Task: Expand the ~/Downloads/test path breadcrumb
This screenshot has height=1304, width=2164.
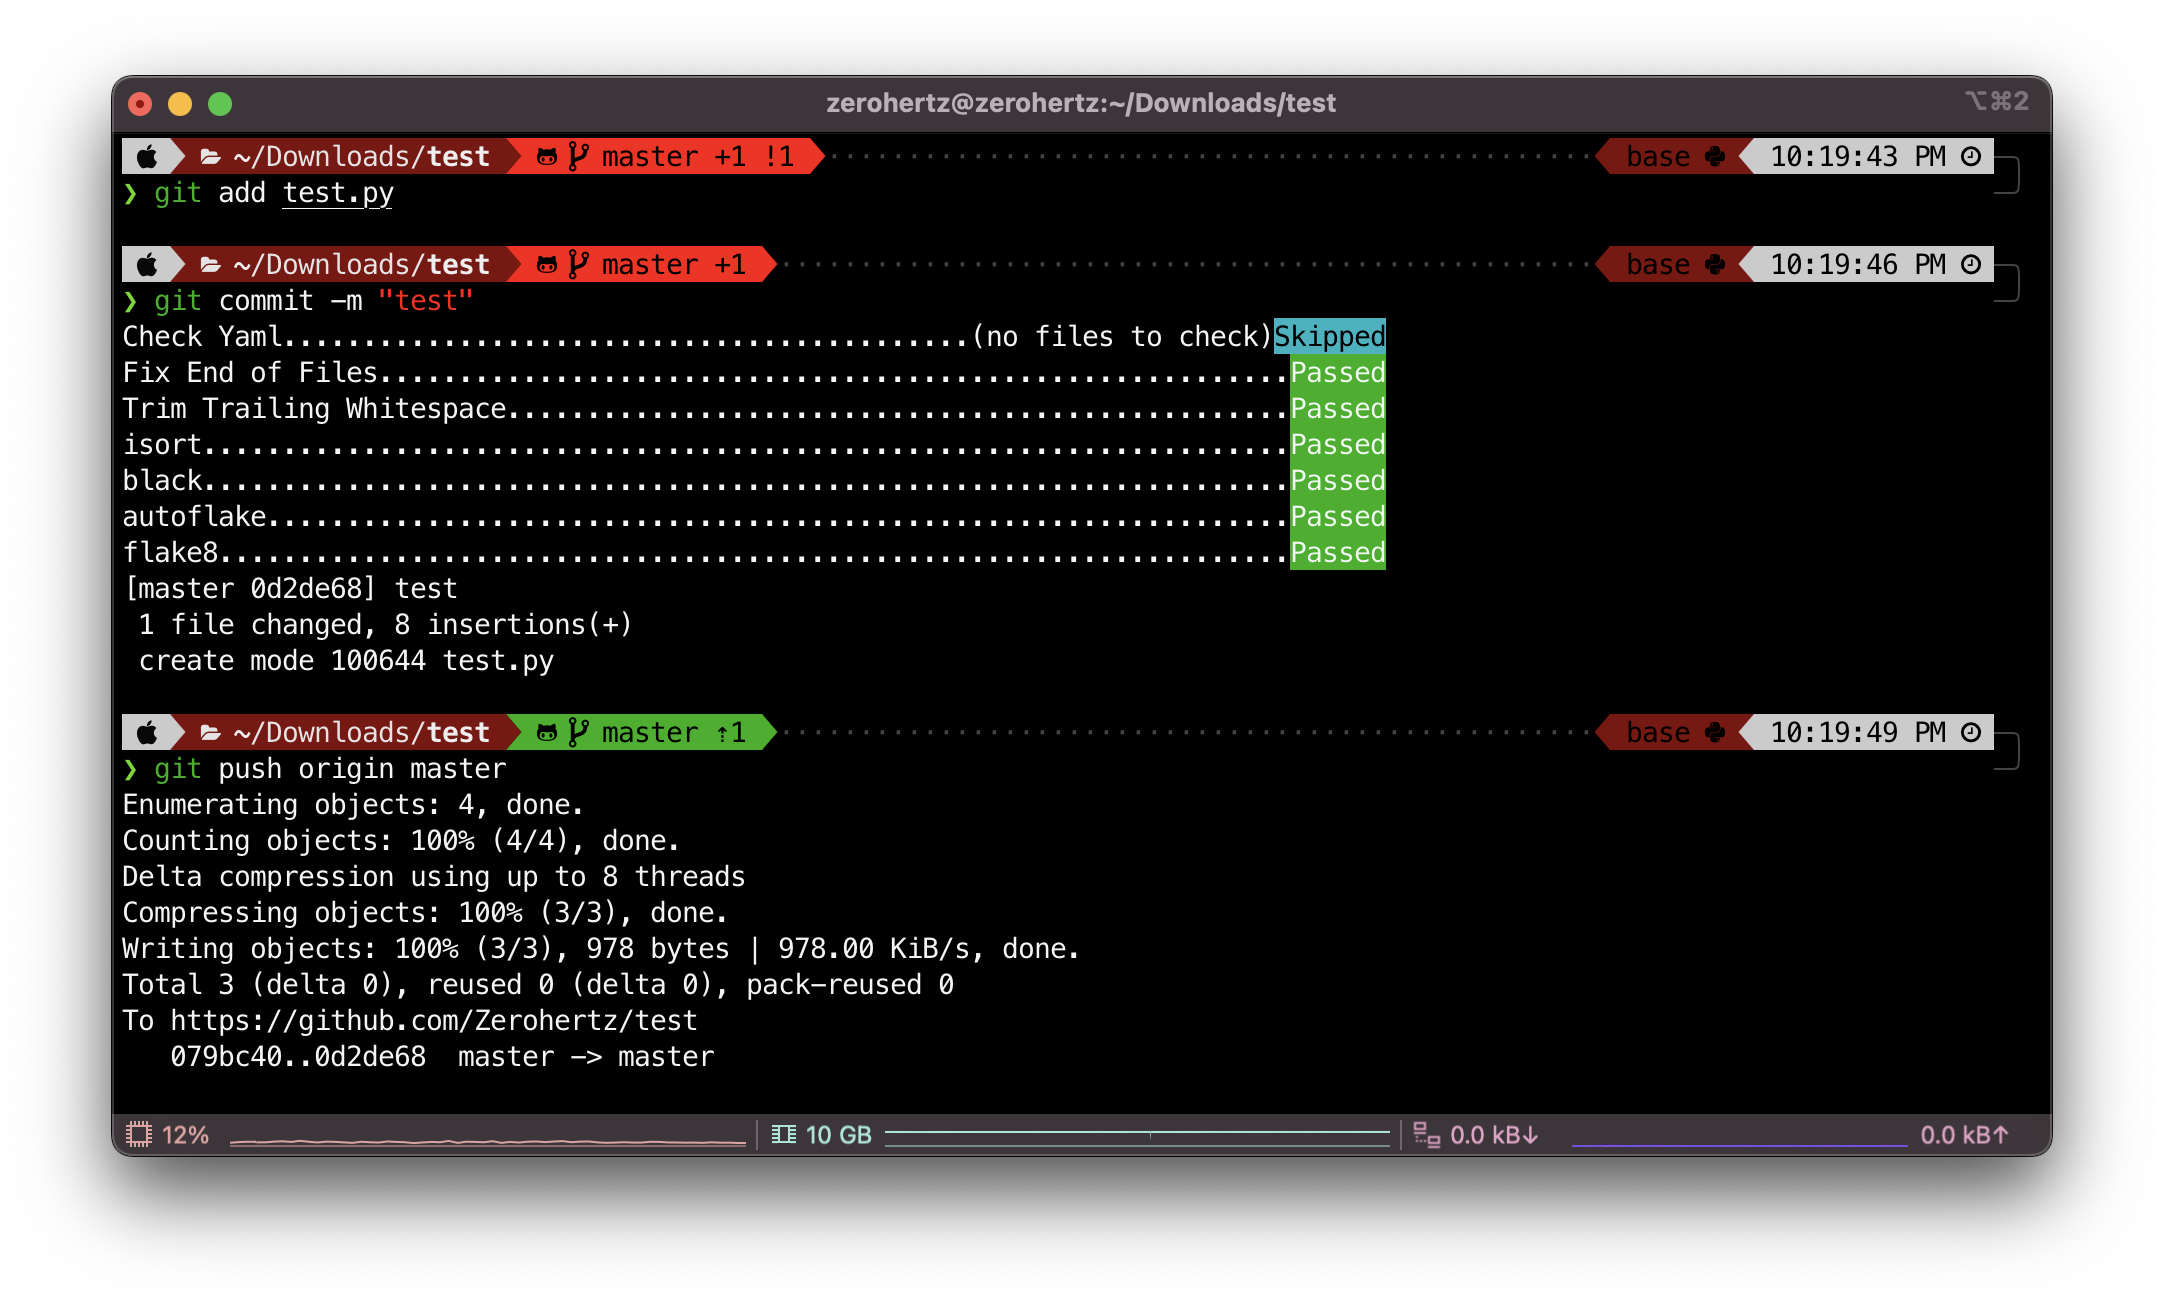Action: [x=329, y=155]
